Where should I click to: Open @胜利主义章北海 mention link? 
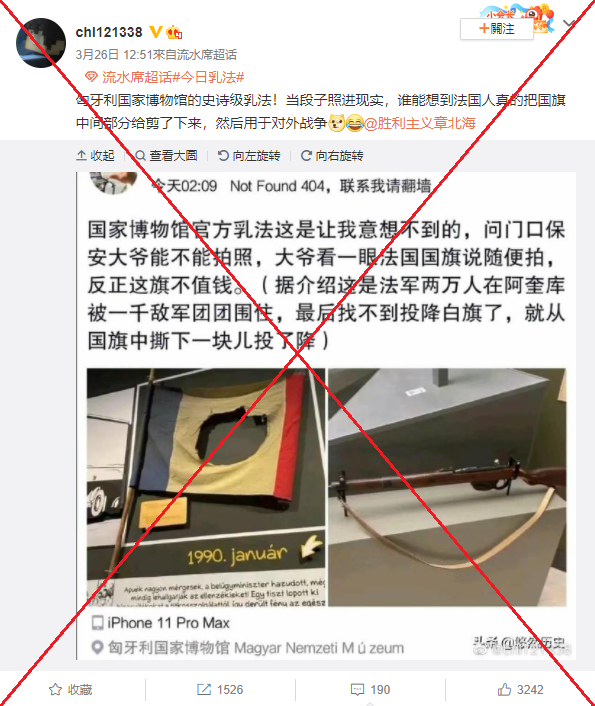(420, 123)
